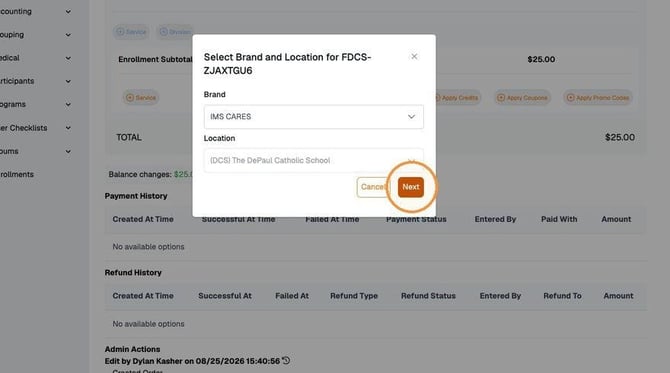Click the plus icon on orange Service button
The height and width of the screenshot is (373, 670).
(x=130, y=98)
